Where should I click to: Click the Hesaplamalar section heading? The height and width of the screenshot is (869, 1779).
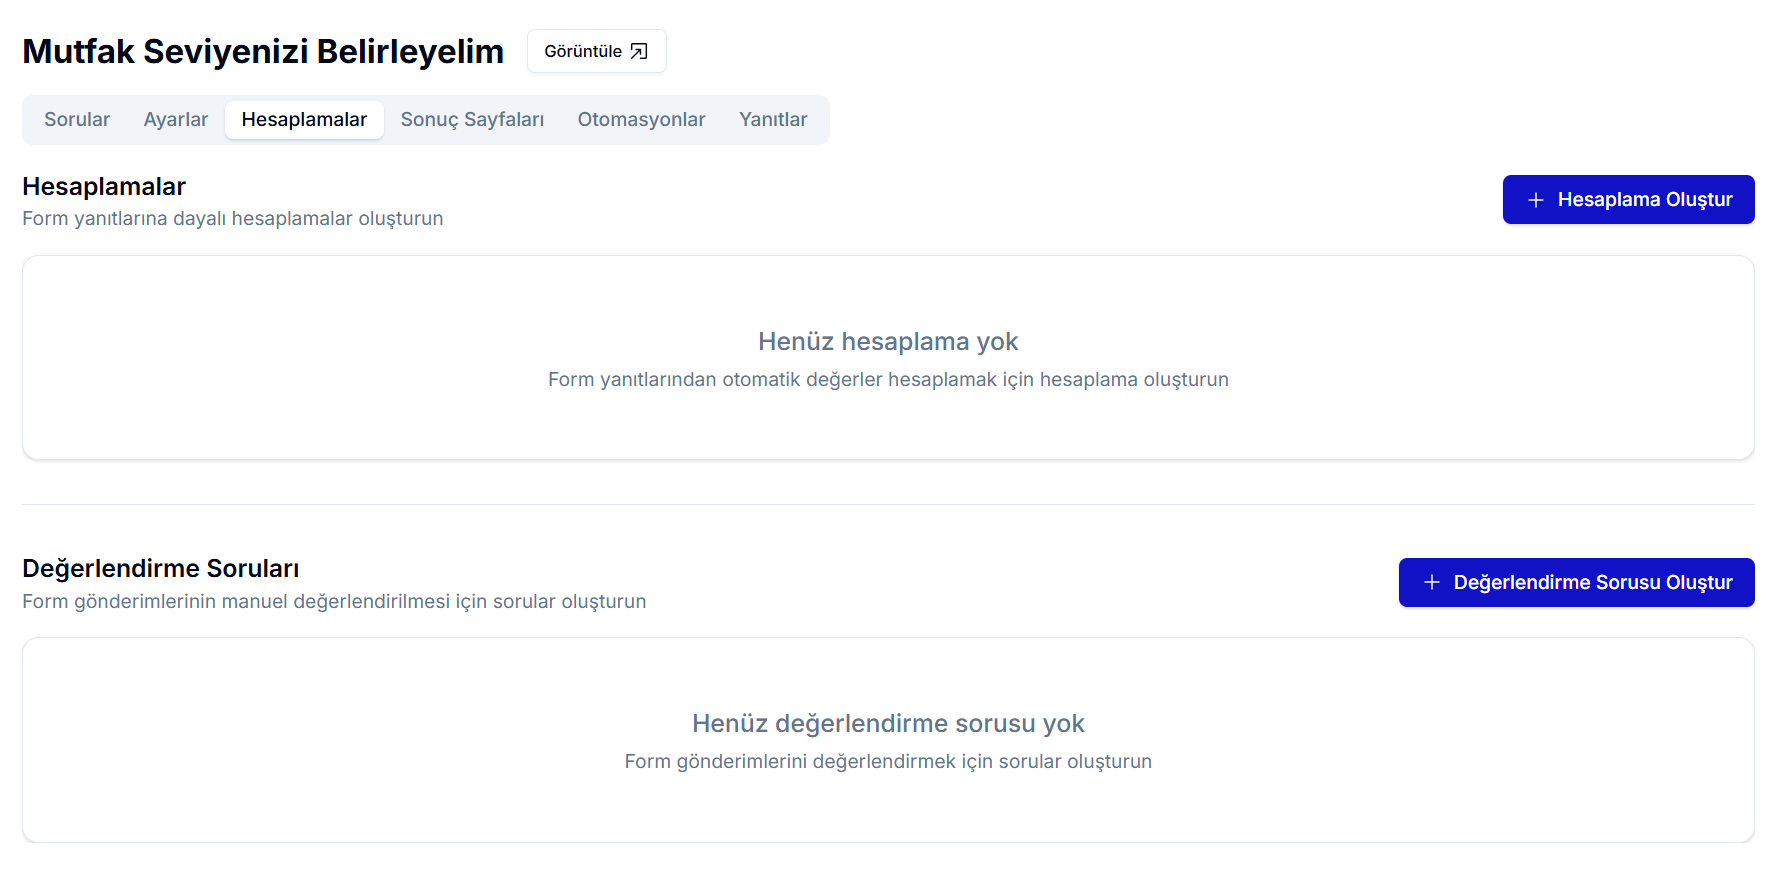(x=104, y=186)
